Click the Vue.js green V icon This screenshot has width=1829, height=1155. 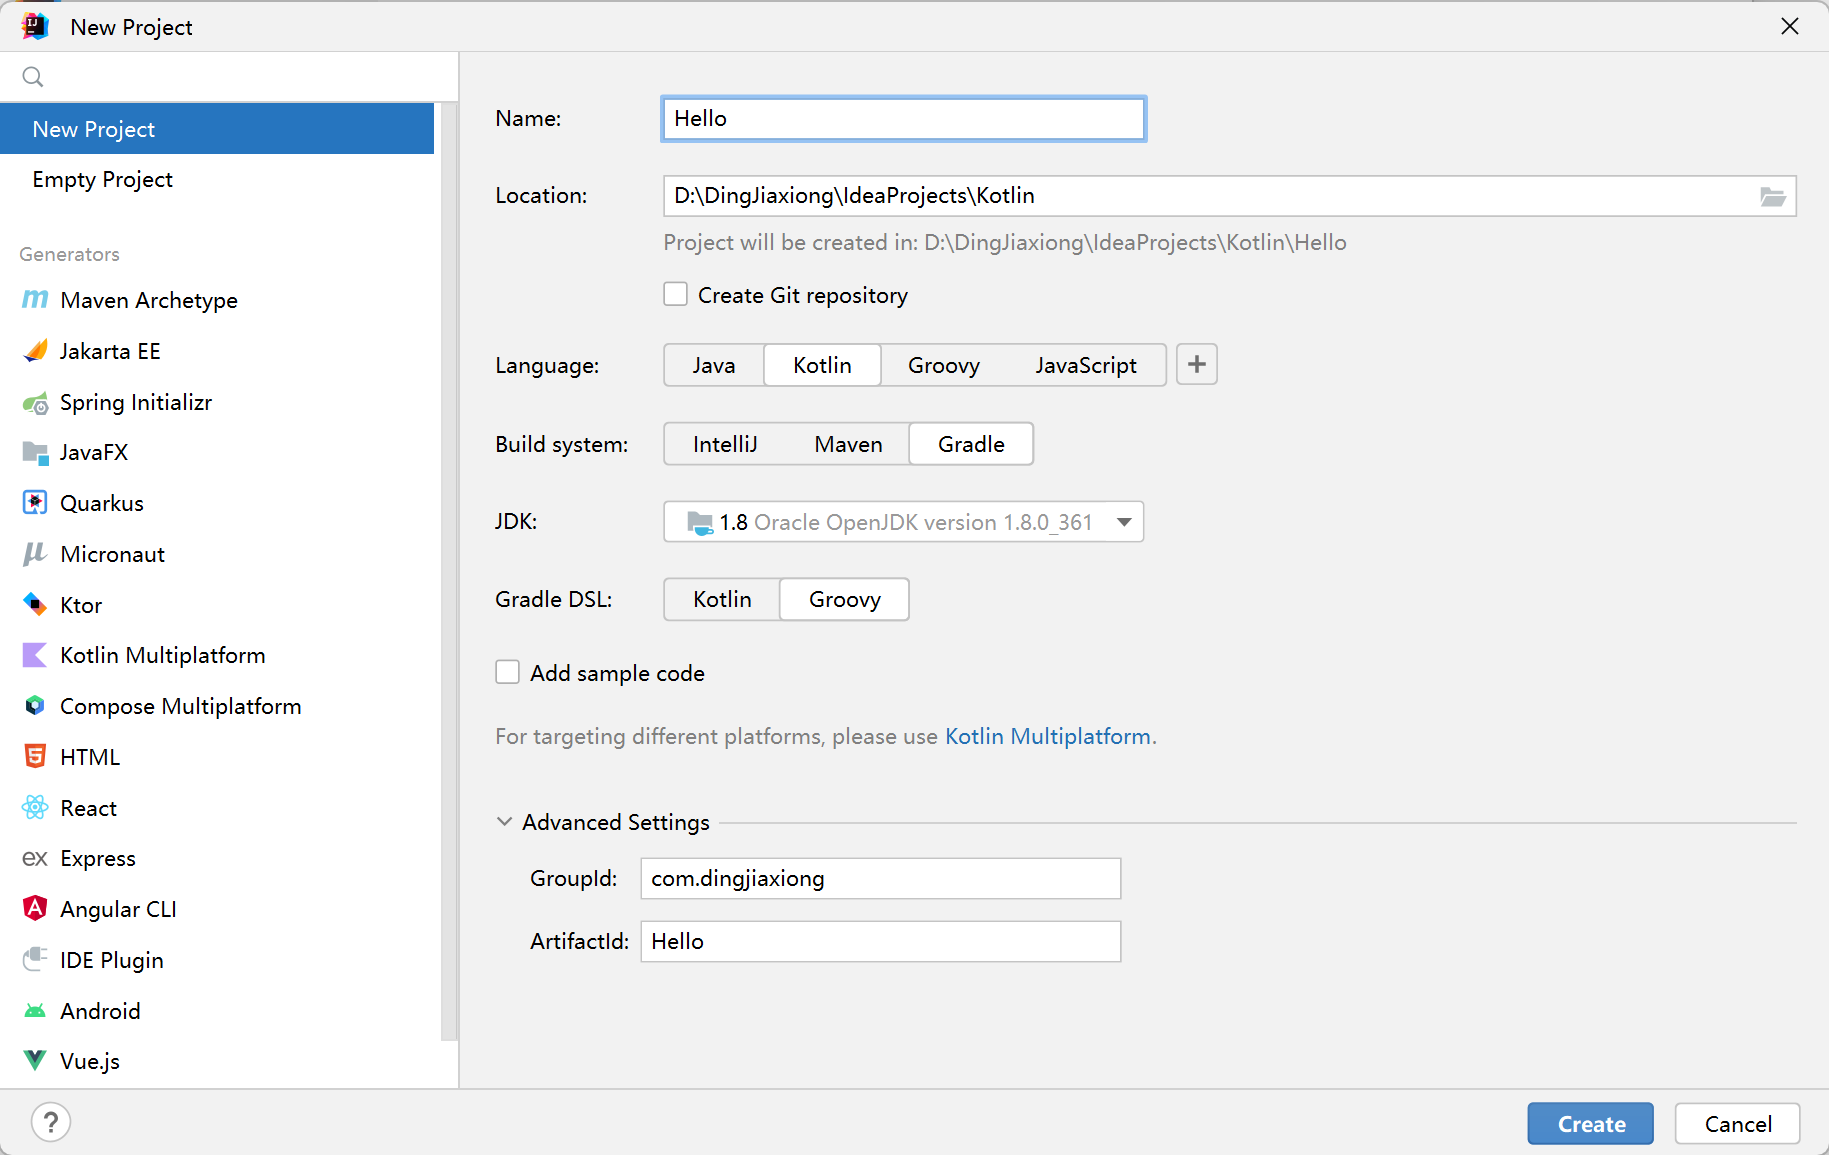click(35, 1061)
